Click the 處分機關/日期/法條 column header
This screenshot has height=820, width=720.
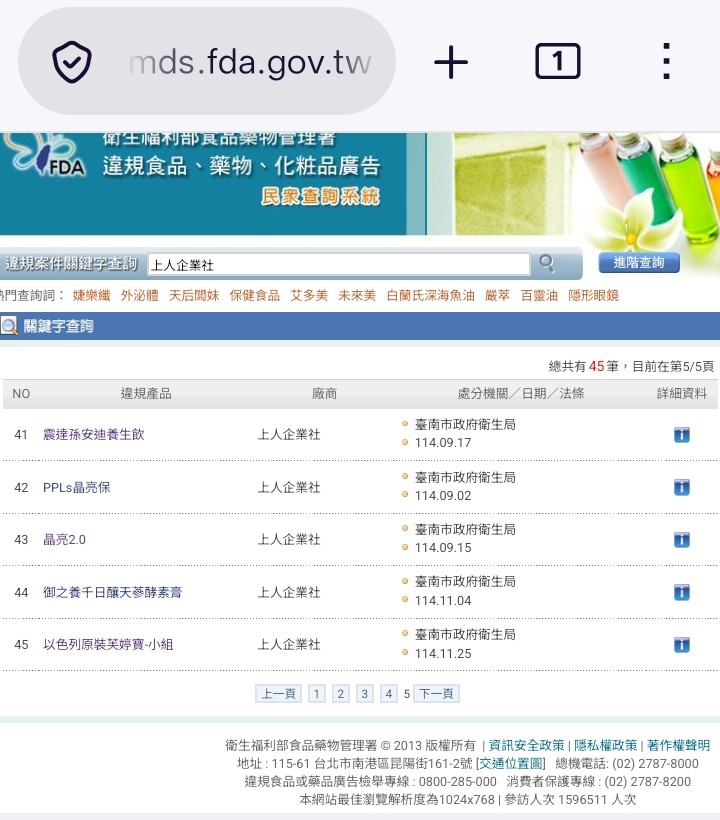[521, 393]
